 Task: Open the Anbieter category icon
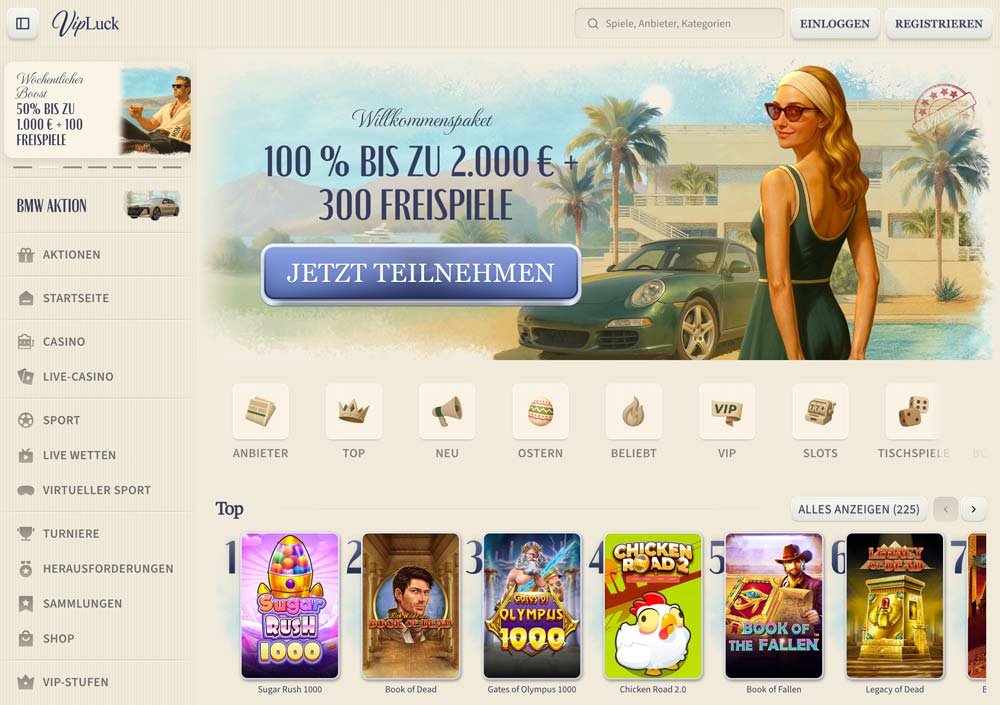(260, 412)
